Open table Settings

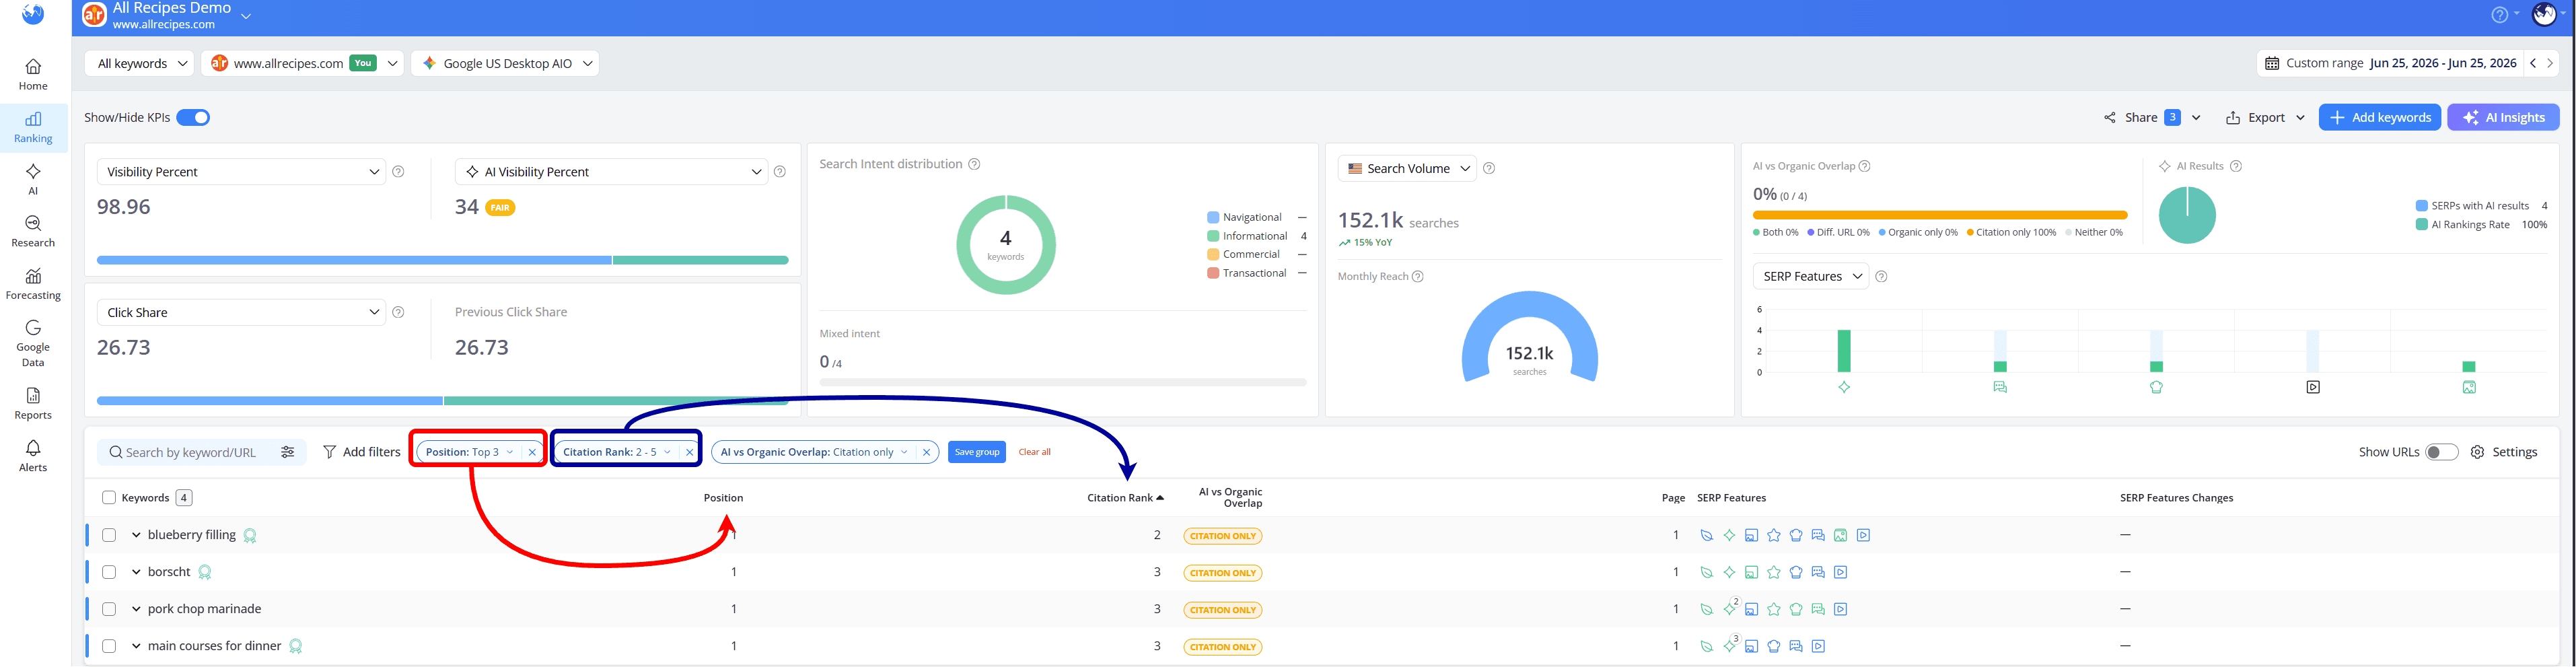tap(2504, 452)
